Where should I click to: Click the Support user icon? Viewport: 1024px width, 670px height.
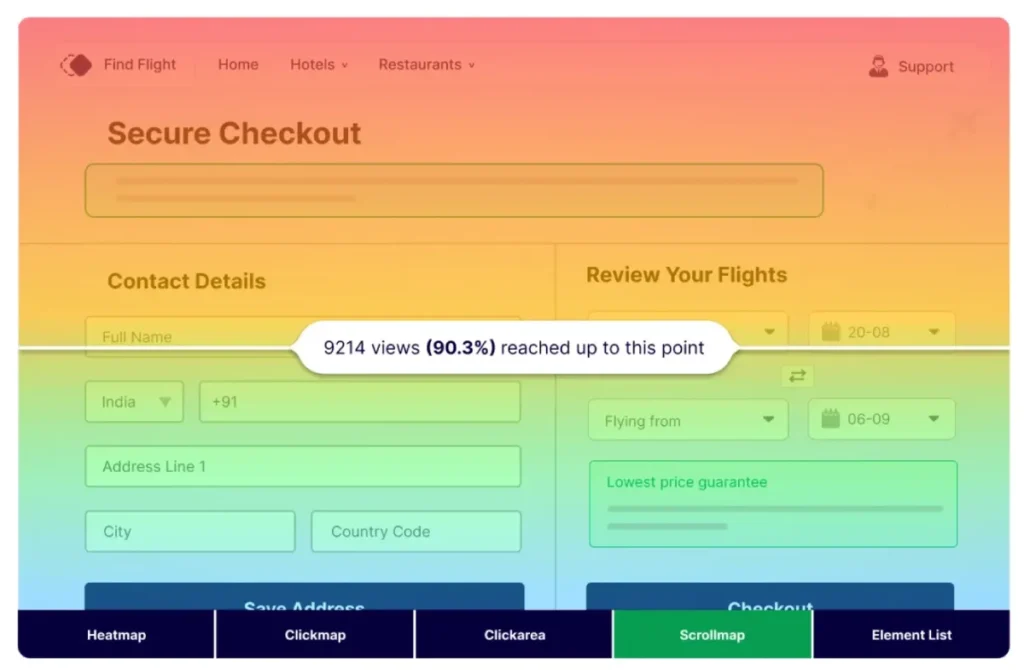tap(878, 66)
